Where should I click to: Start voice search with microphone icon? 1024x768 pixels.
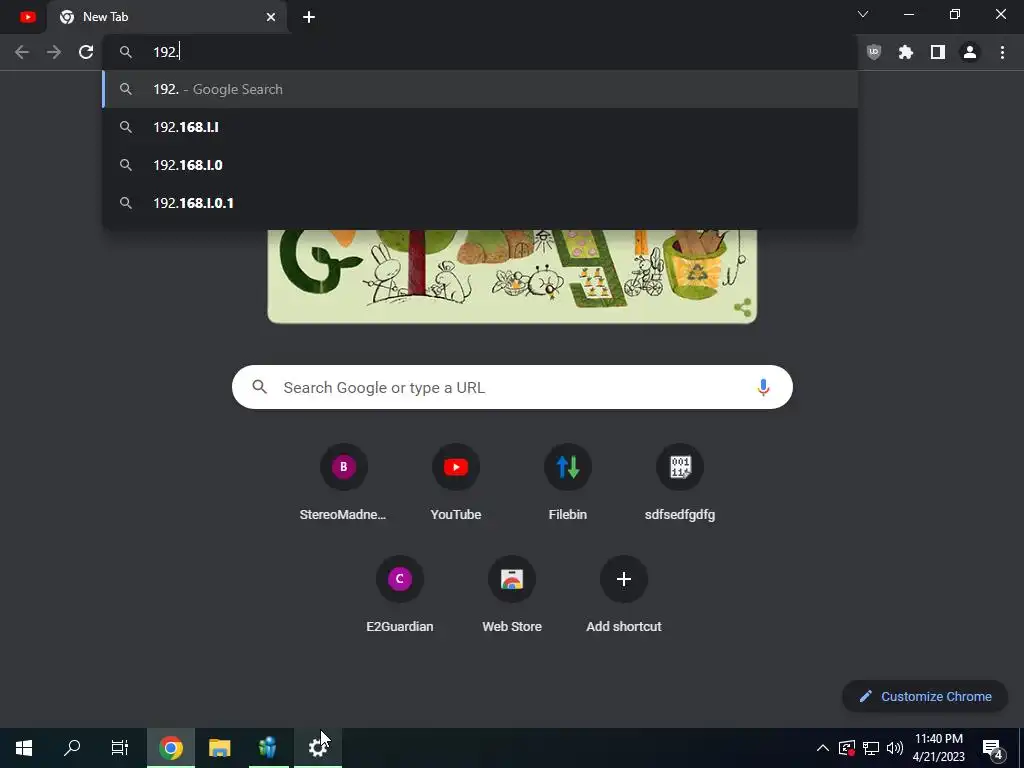[x=763, y=387]
